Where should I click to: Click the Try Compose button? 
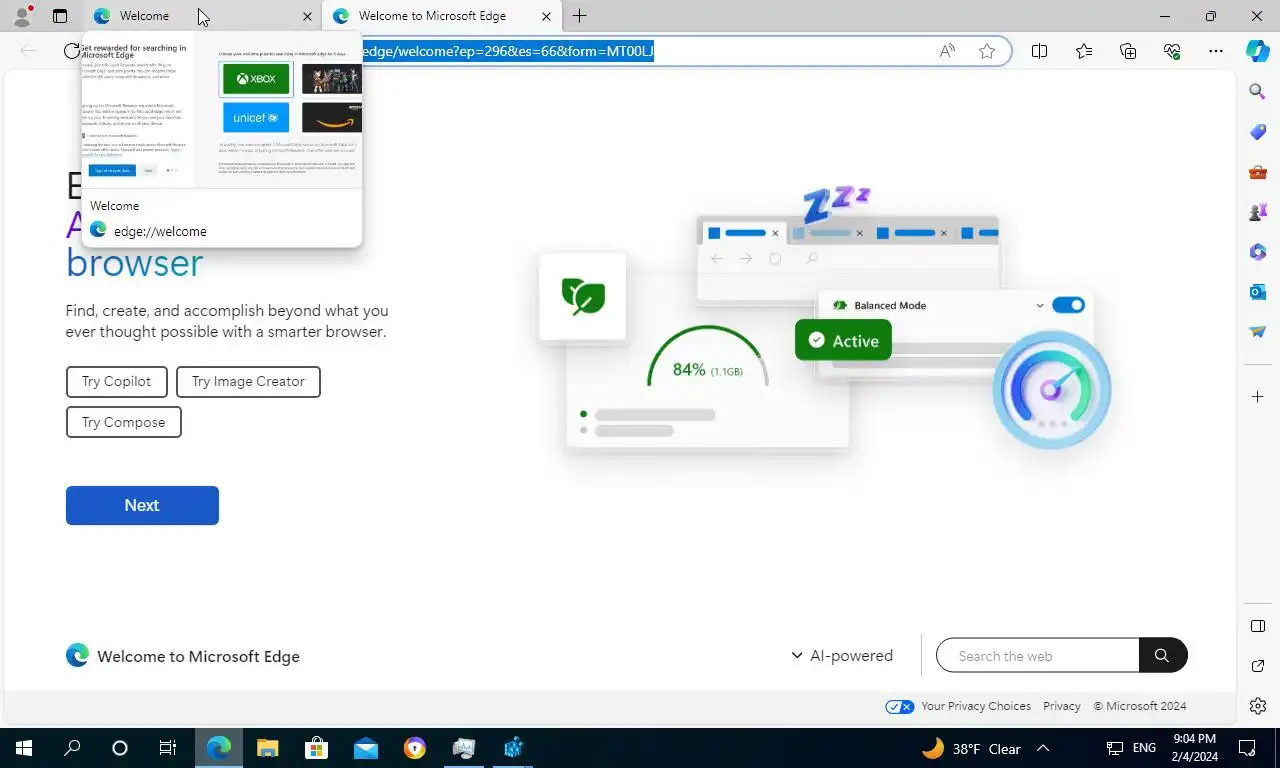click(124, 422)
